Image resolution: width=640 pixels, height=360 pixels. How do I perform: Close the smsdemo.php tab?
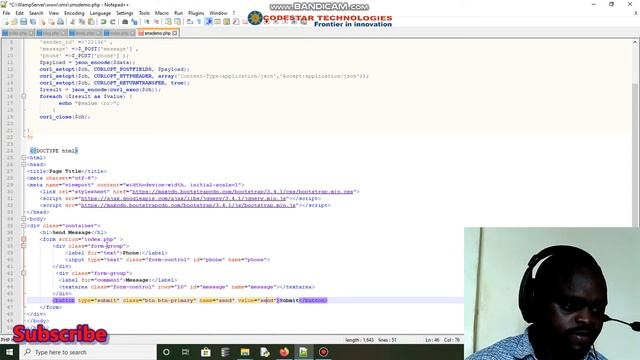pos(175,33)
